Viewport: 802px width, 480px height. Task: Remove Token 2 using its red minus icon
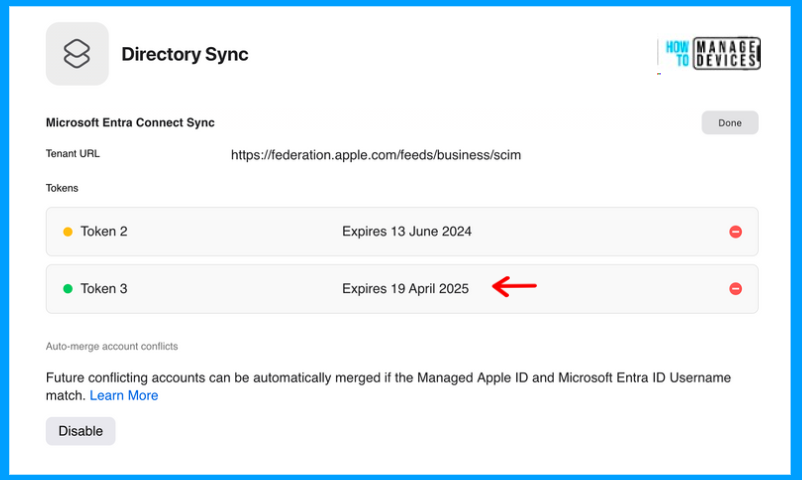735,232
